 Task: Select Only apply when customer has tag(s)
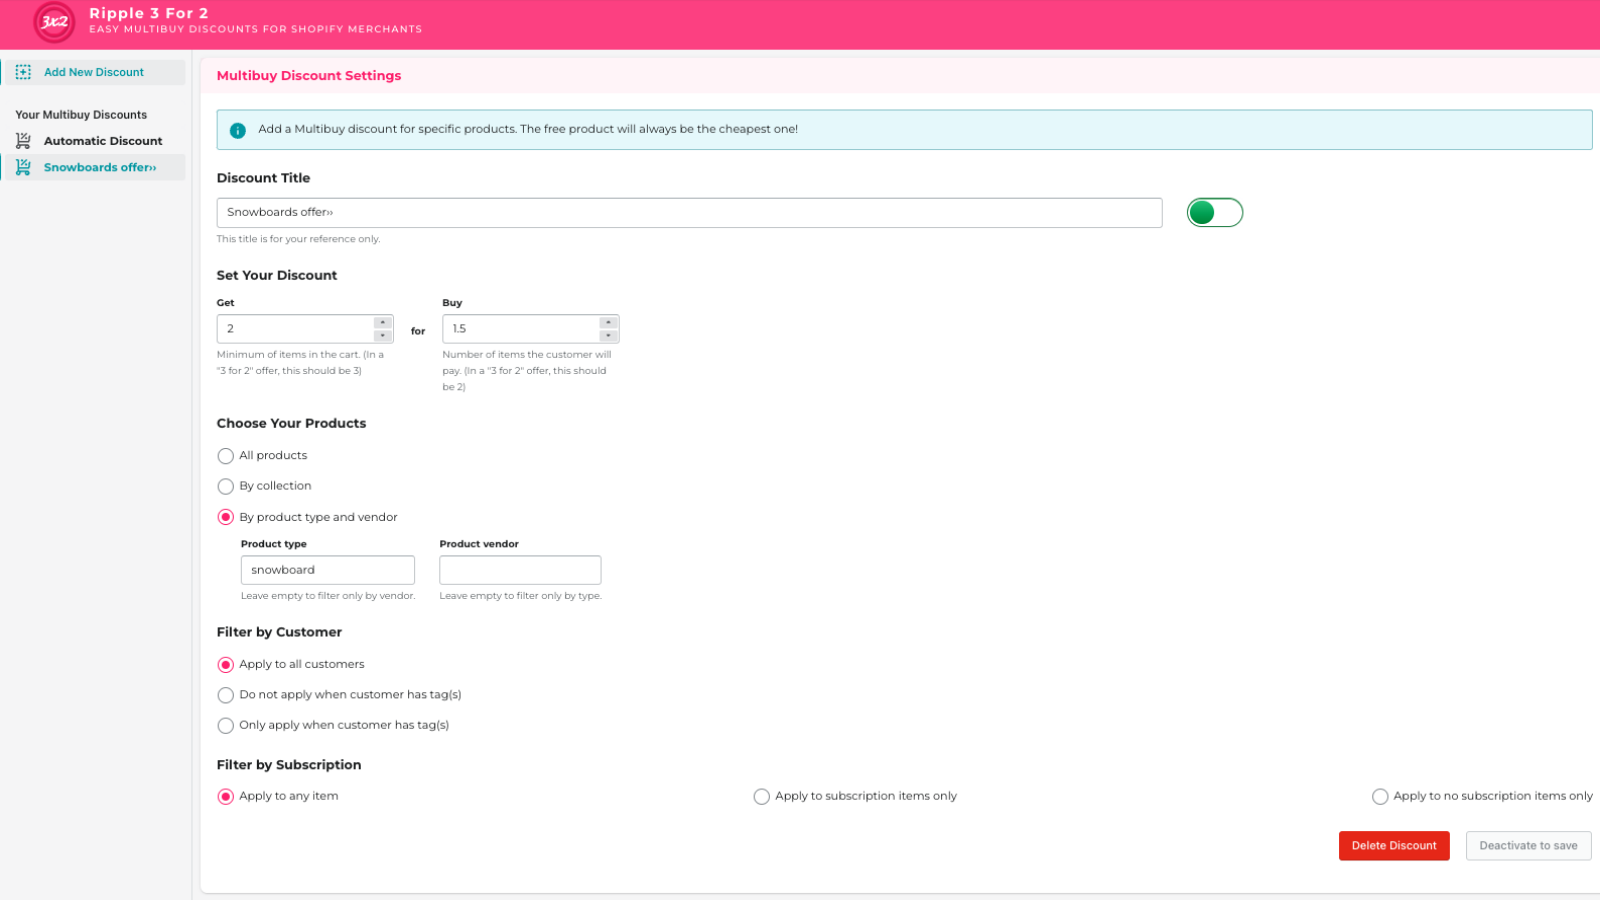click(226, 725)
